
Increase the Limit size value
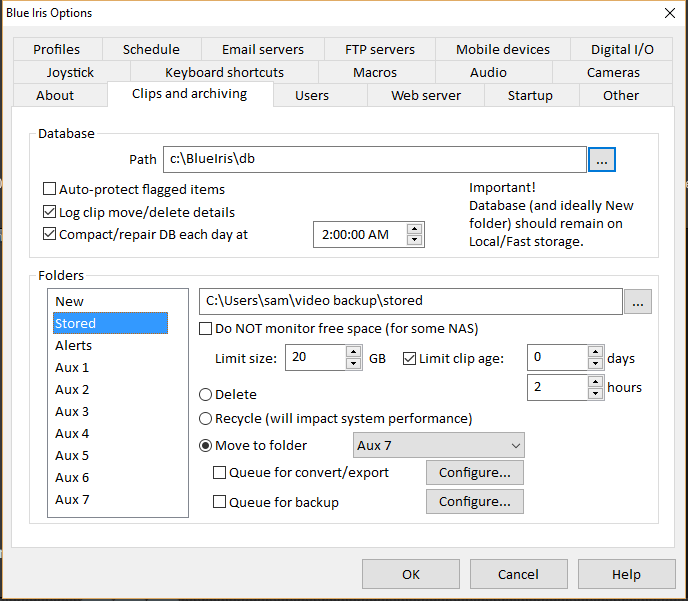[x=354, y=352]
